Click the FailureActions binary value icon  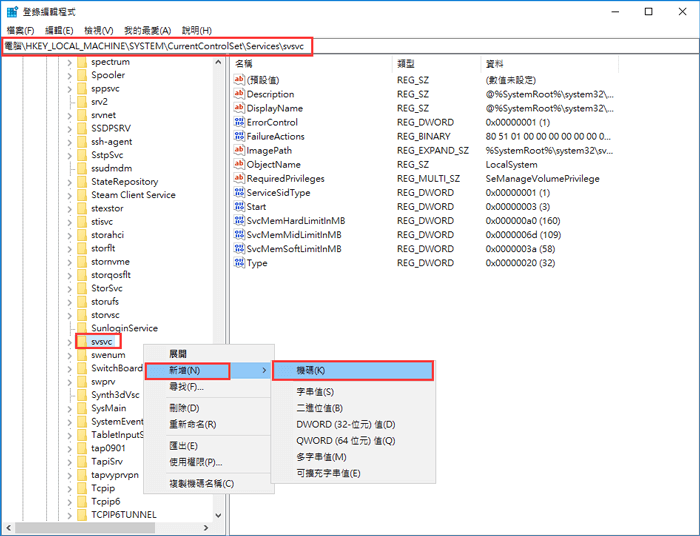coord(239,136)
